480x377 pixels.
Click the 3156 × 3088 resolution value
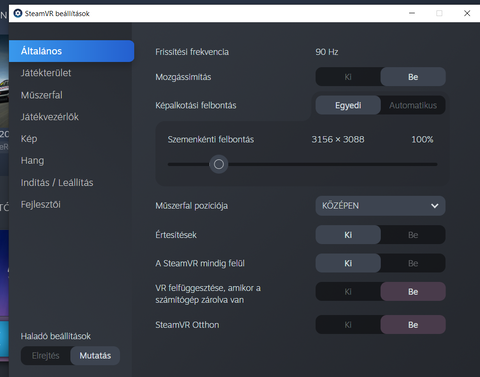[338, 139]
